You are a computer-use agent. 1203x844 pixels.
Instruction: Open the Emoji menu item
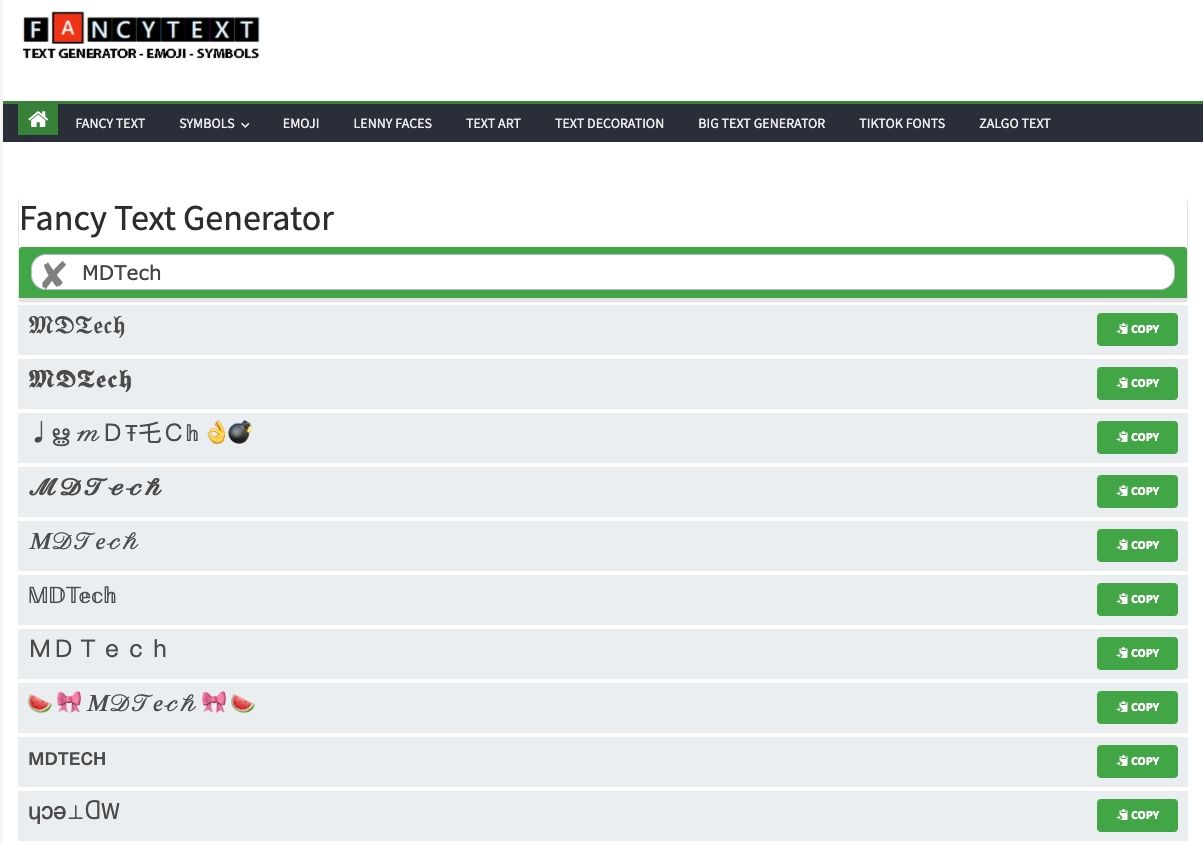[301, 124]
